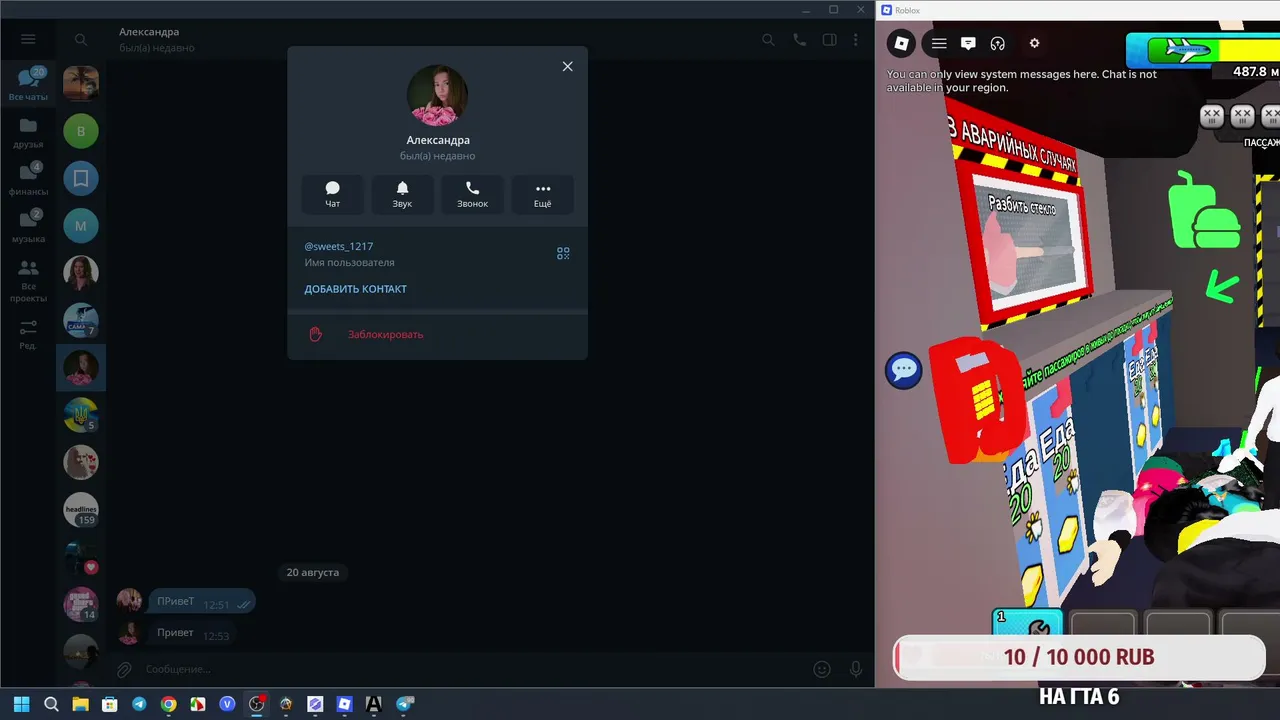Maximize the Telegram window

[x=834, y=9]
